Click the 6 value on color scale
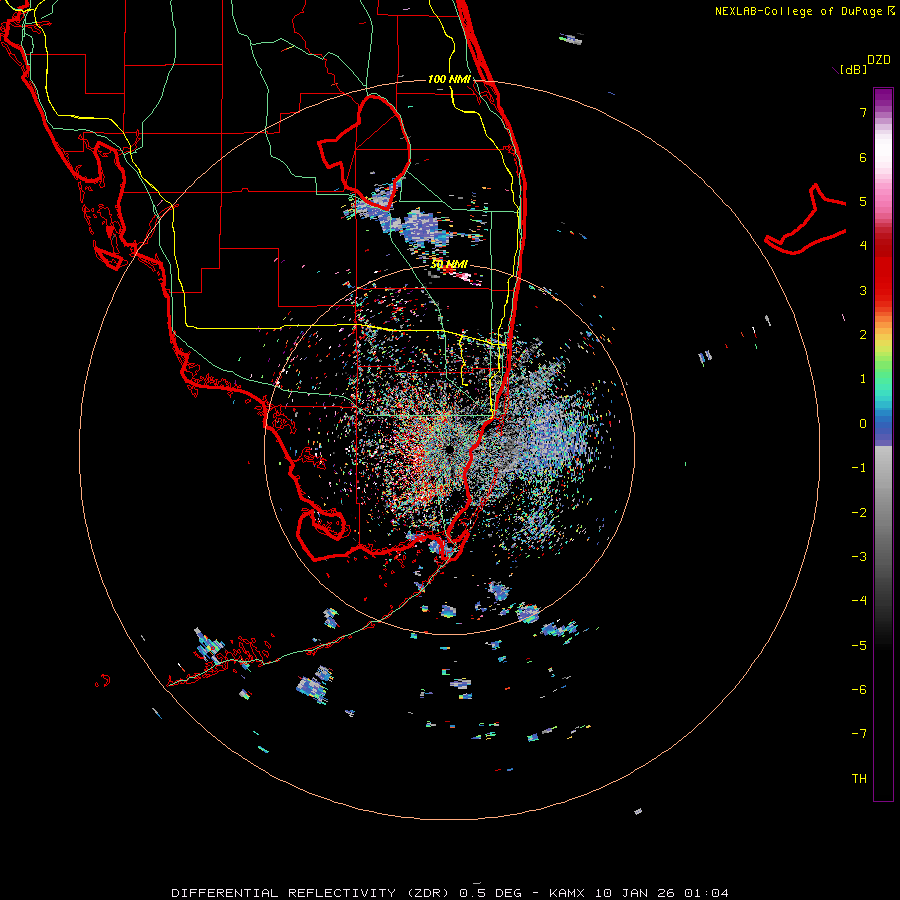This screenshot has width=900, height=900. pos(863,157)
